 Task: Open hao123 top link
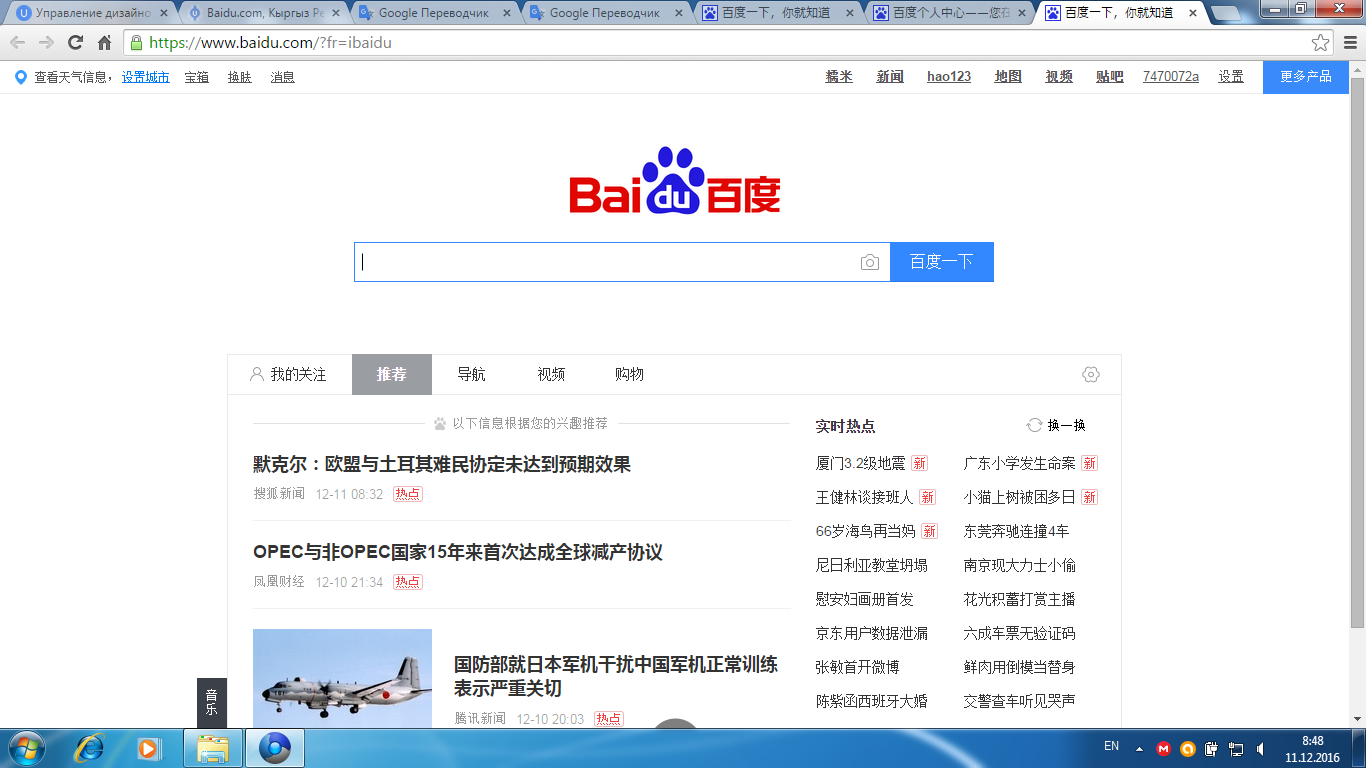[x=949, y=77]
